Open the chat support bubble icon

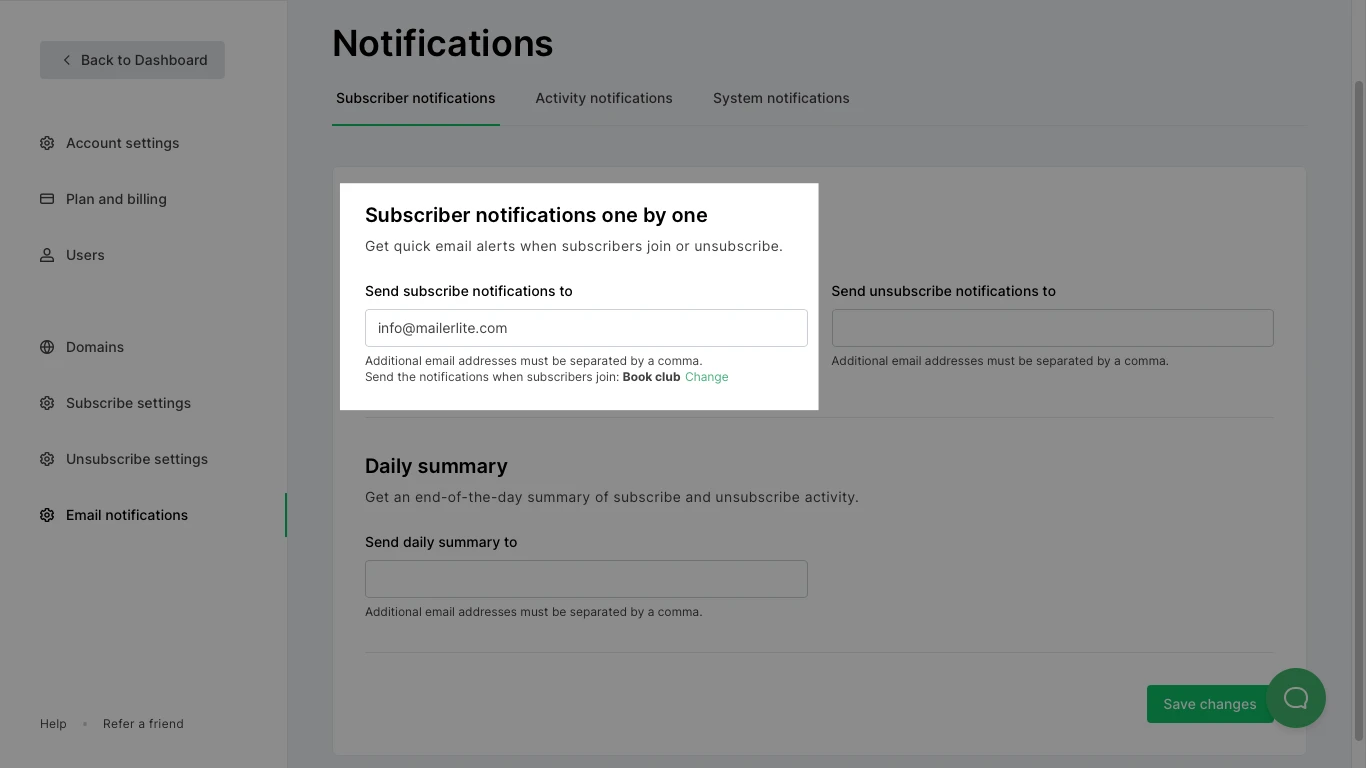(x=1296, y=698)
